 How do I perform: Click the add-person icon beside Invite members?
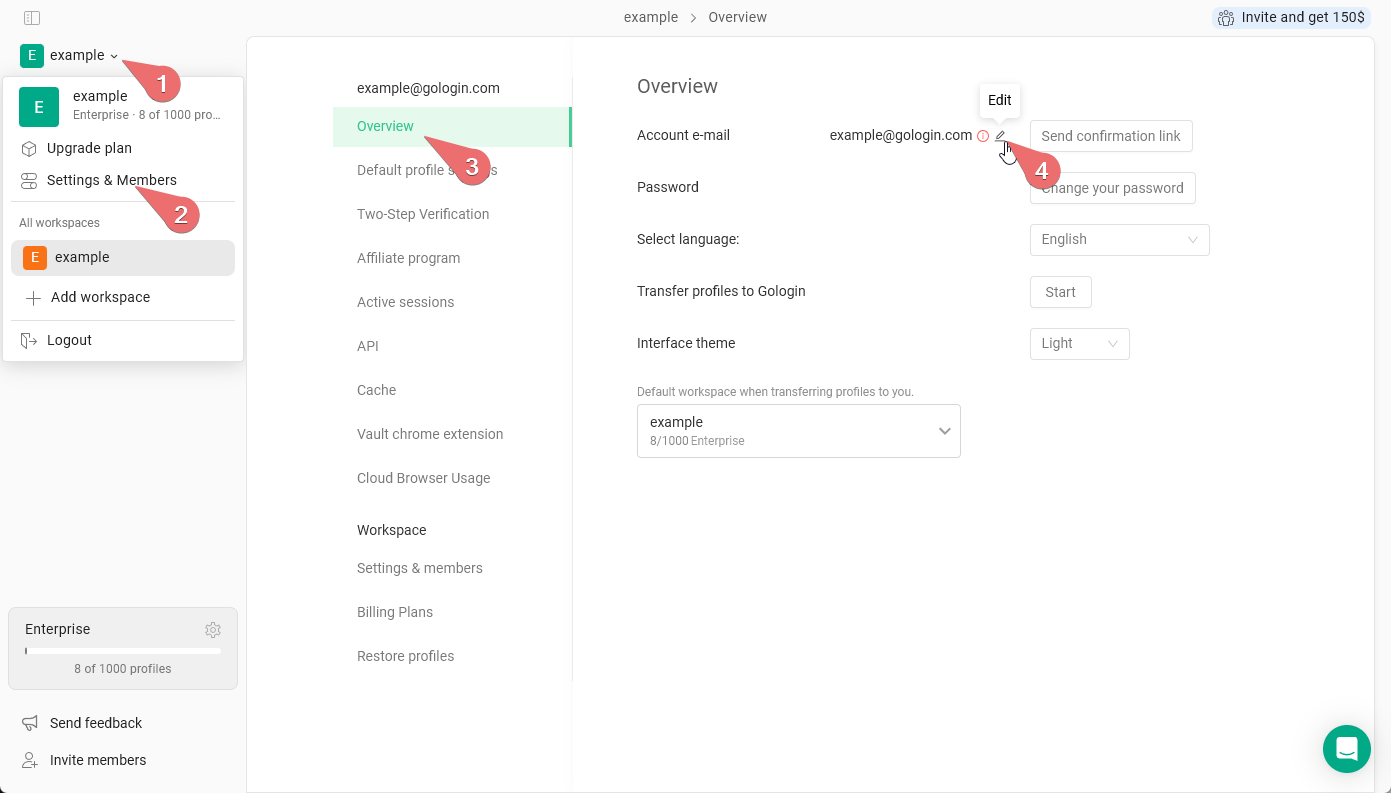click(x=28, y=760)
